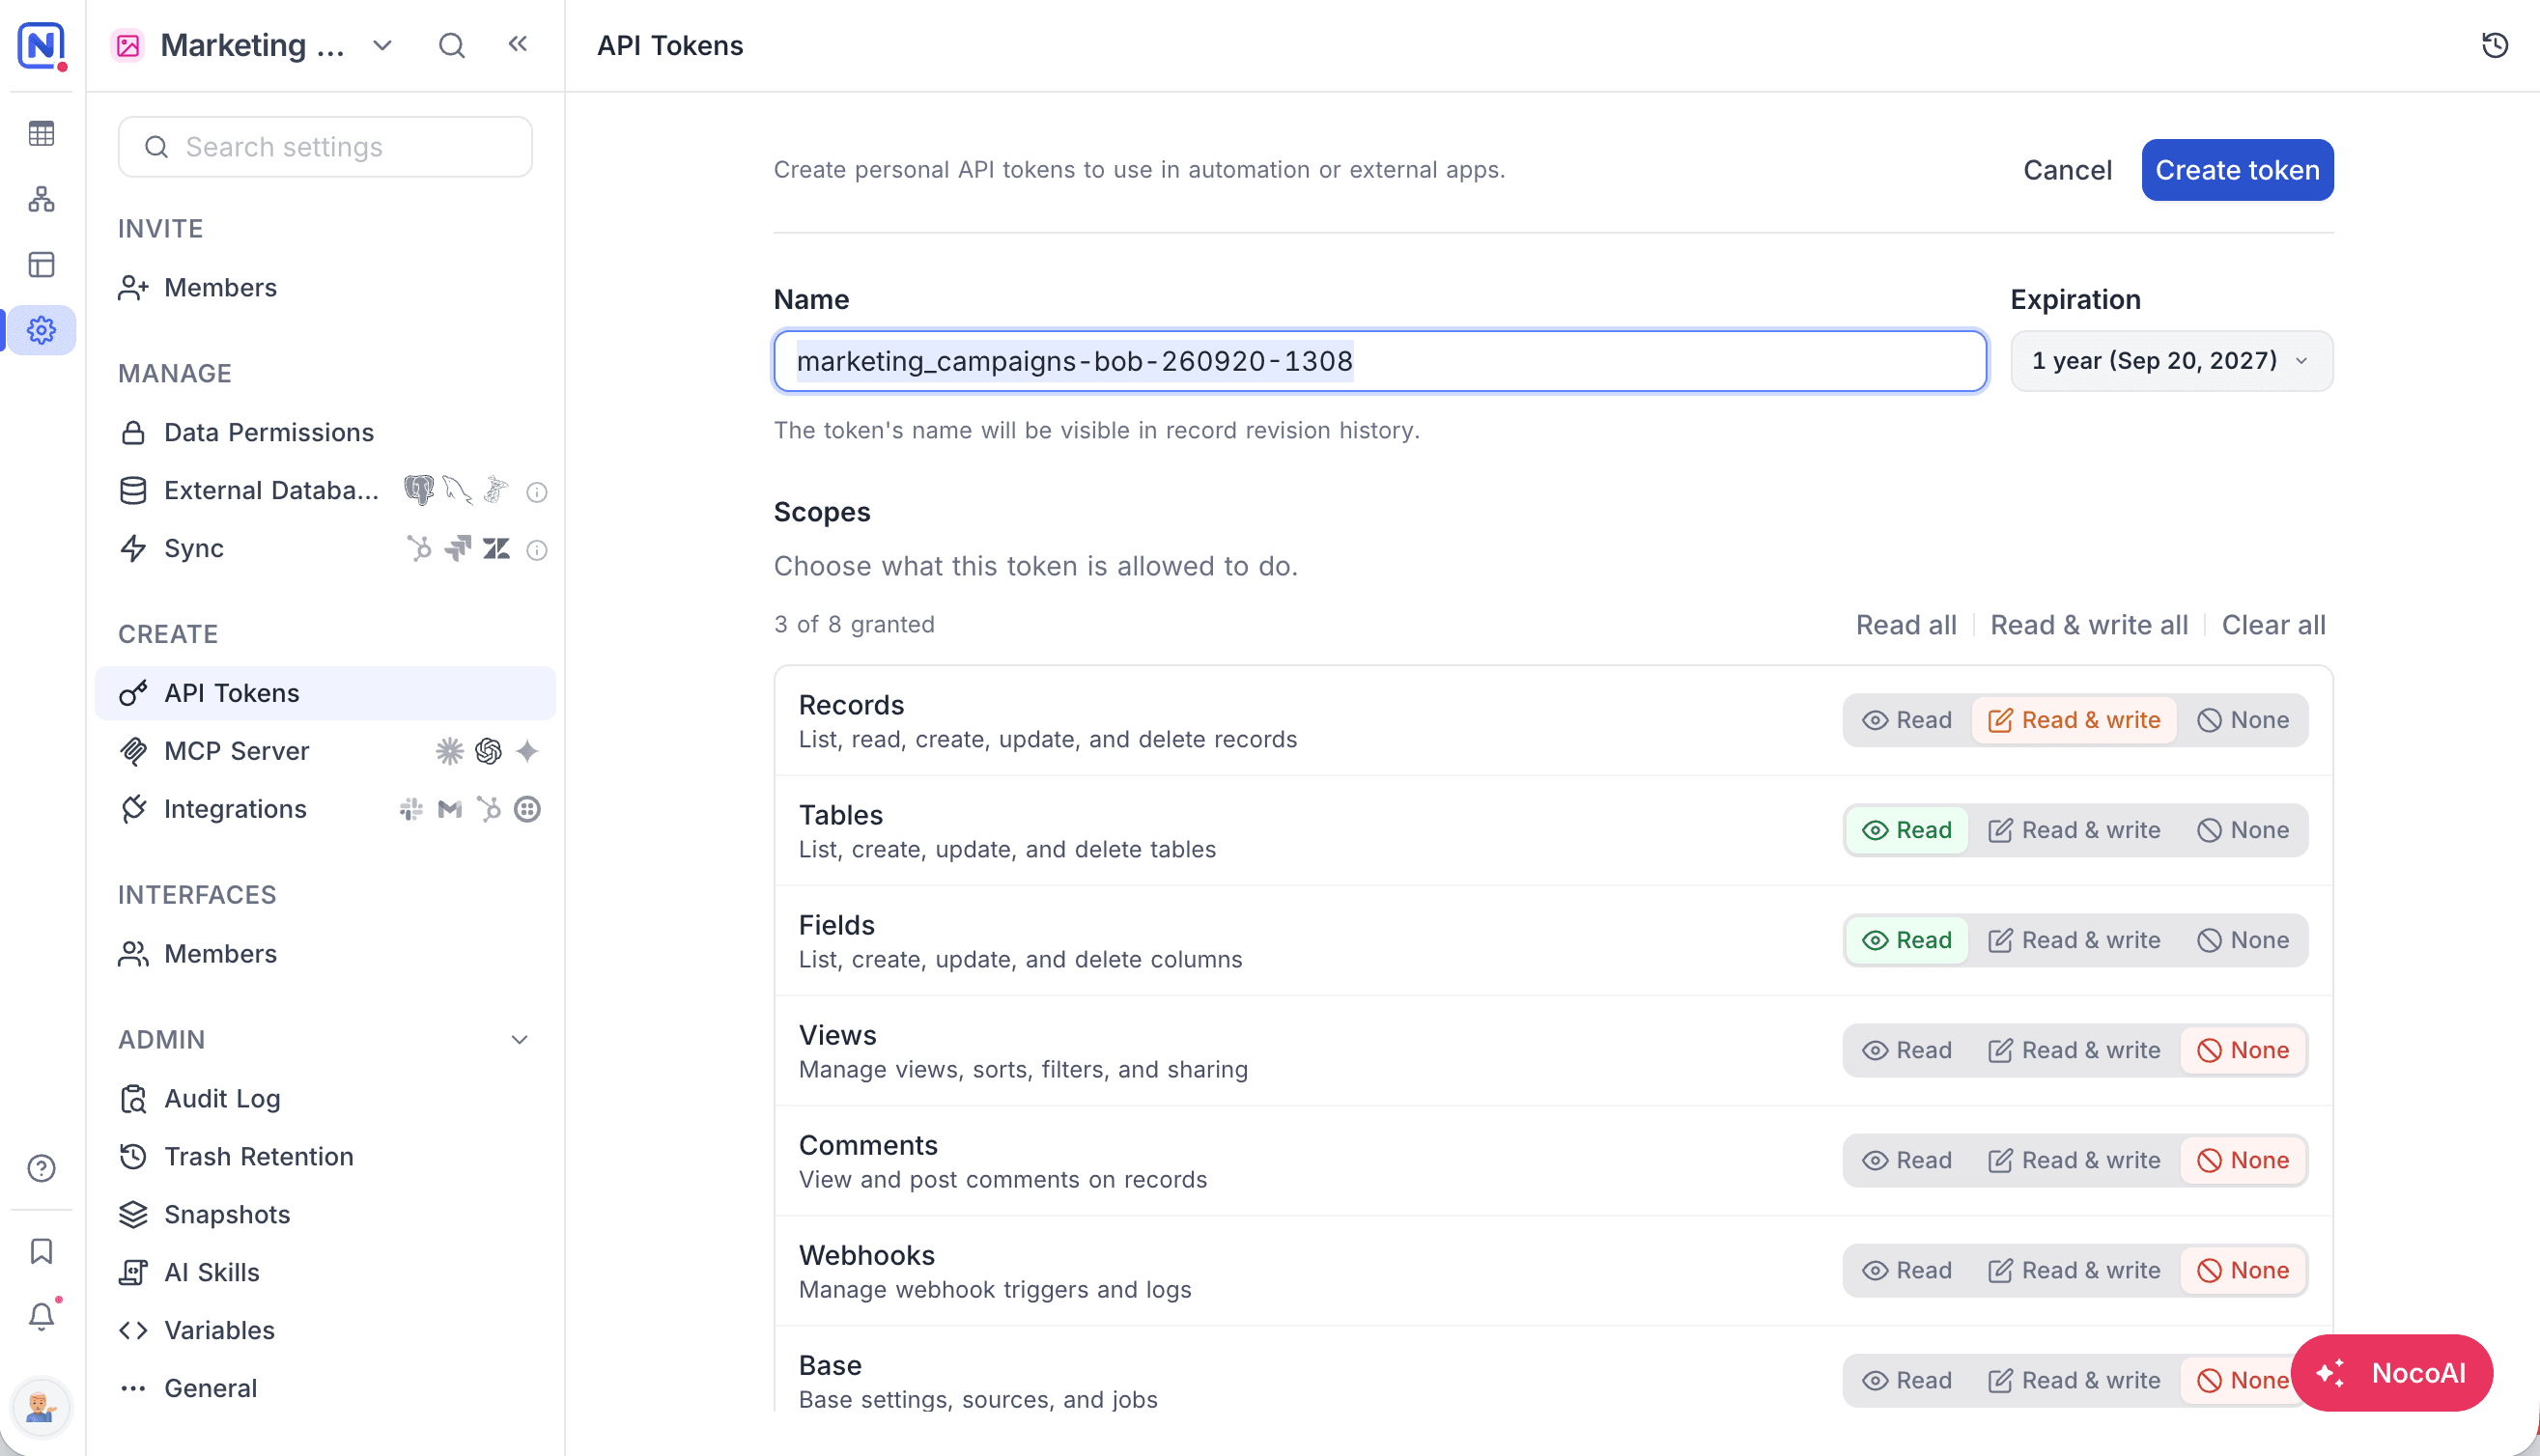Open the notifications bell icon

[x=41, y=1316]
